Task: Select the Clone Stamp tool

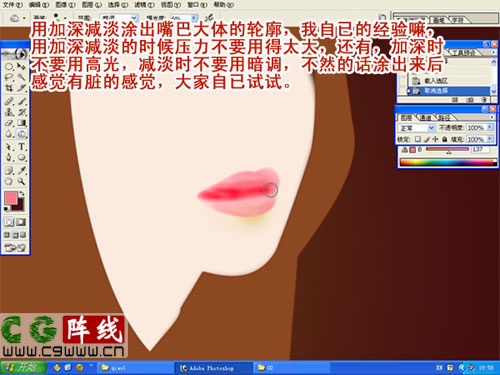Action: [x=9, y=112]
